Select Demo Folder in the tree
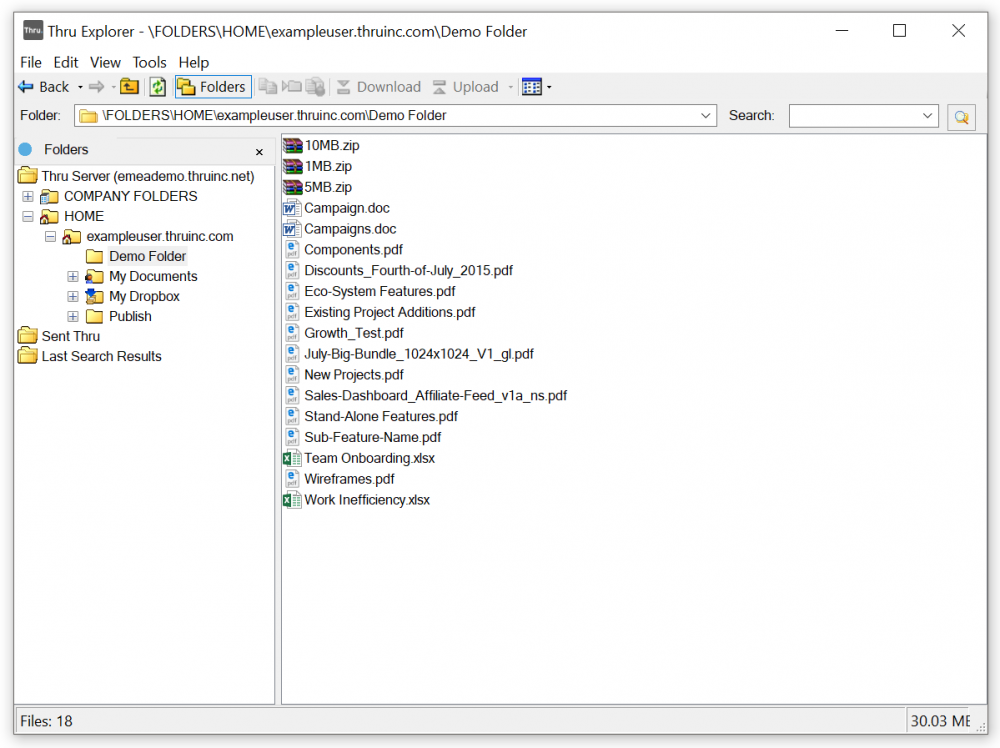This screenshot has width=1000, height=748. pos(147,256)
